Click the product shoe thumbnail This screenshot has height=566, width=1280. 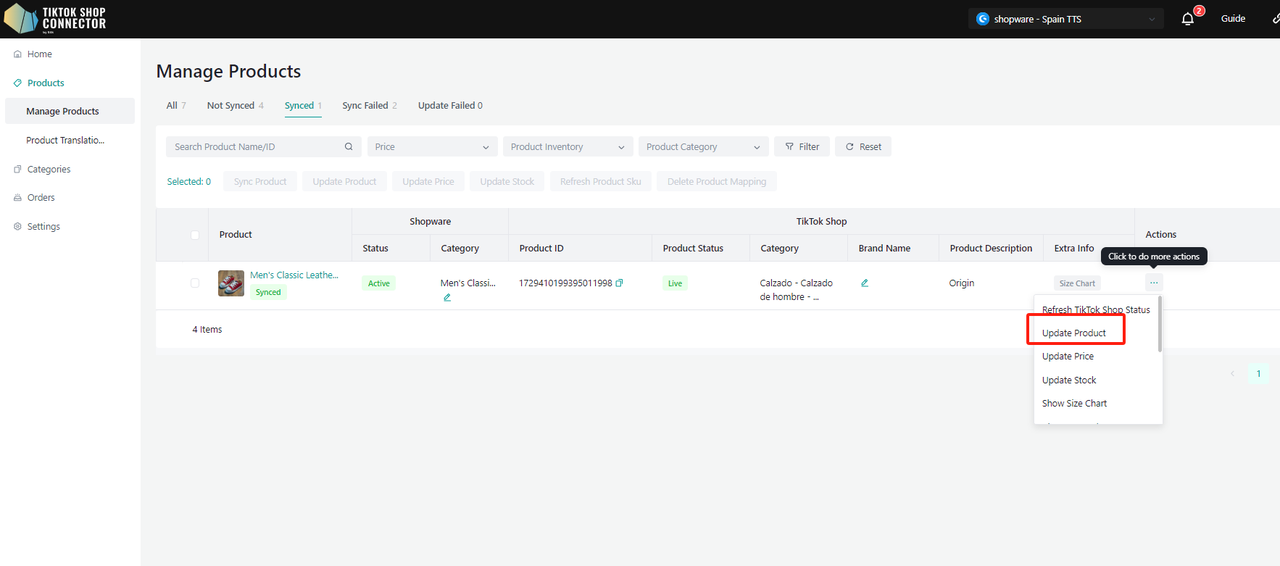pyautogui.click(x=231, y=283)
